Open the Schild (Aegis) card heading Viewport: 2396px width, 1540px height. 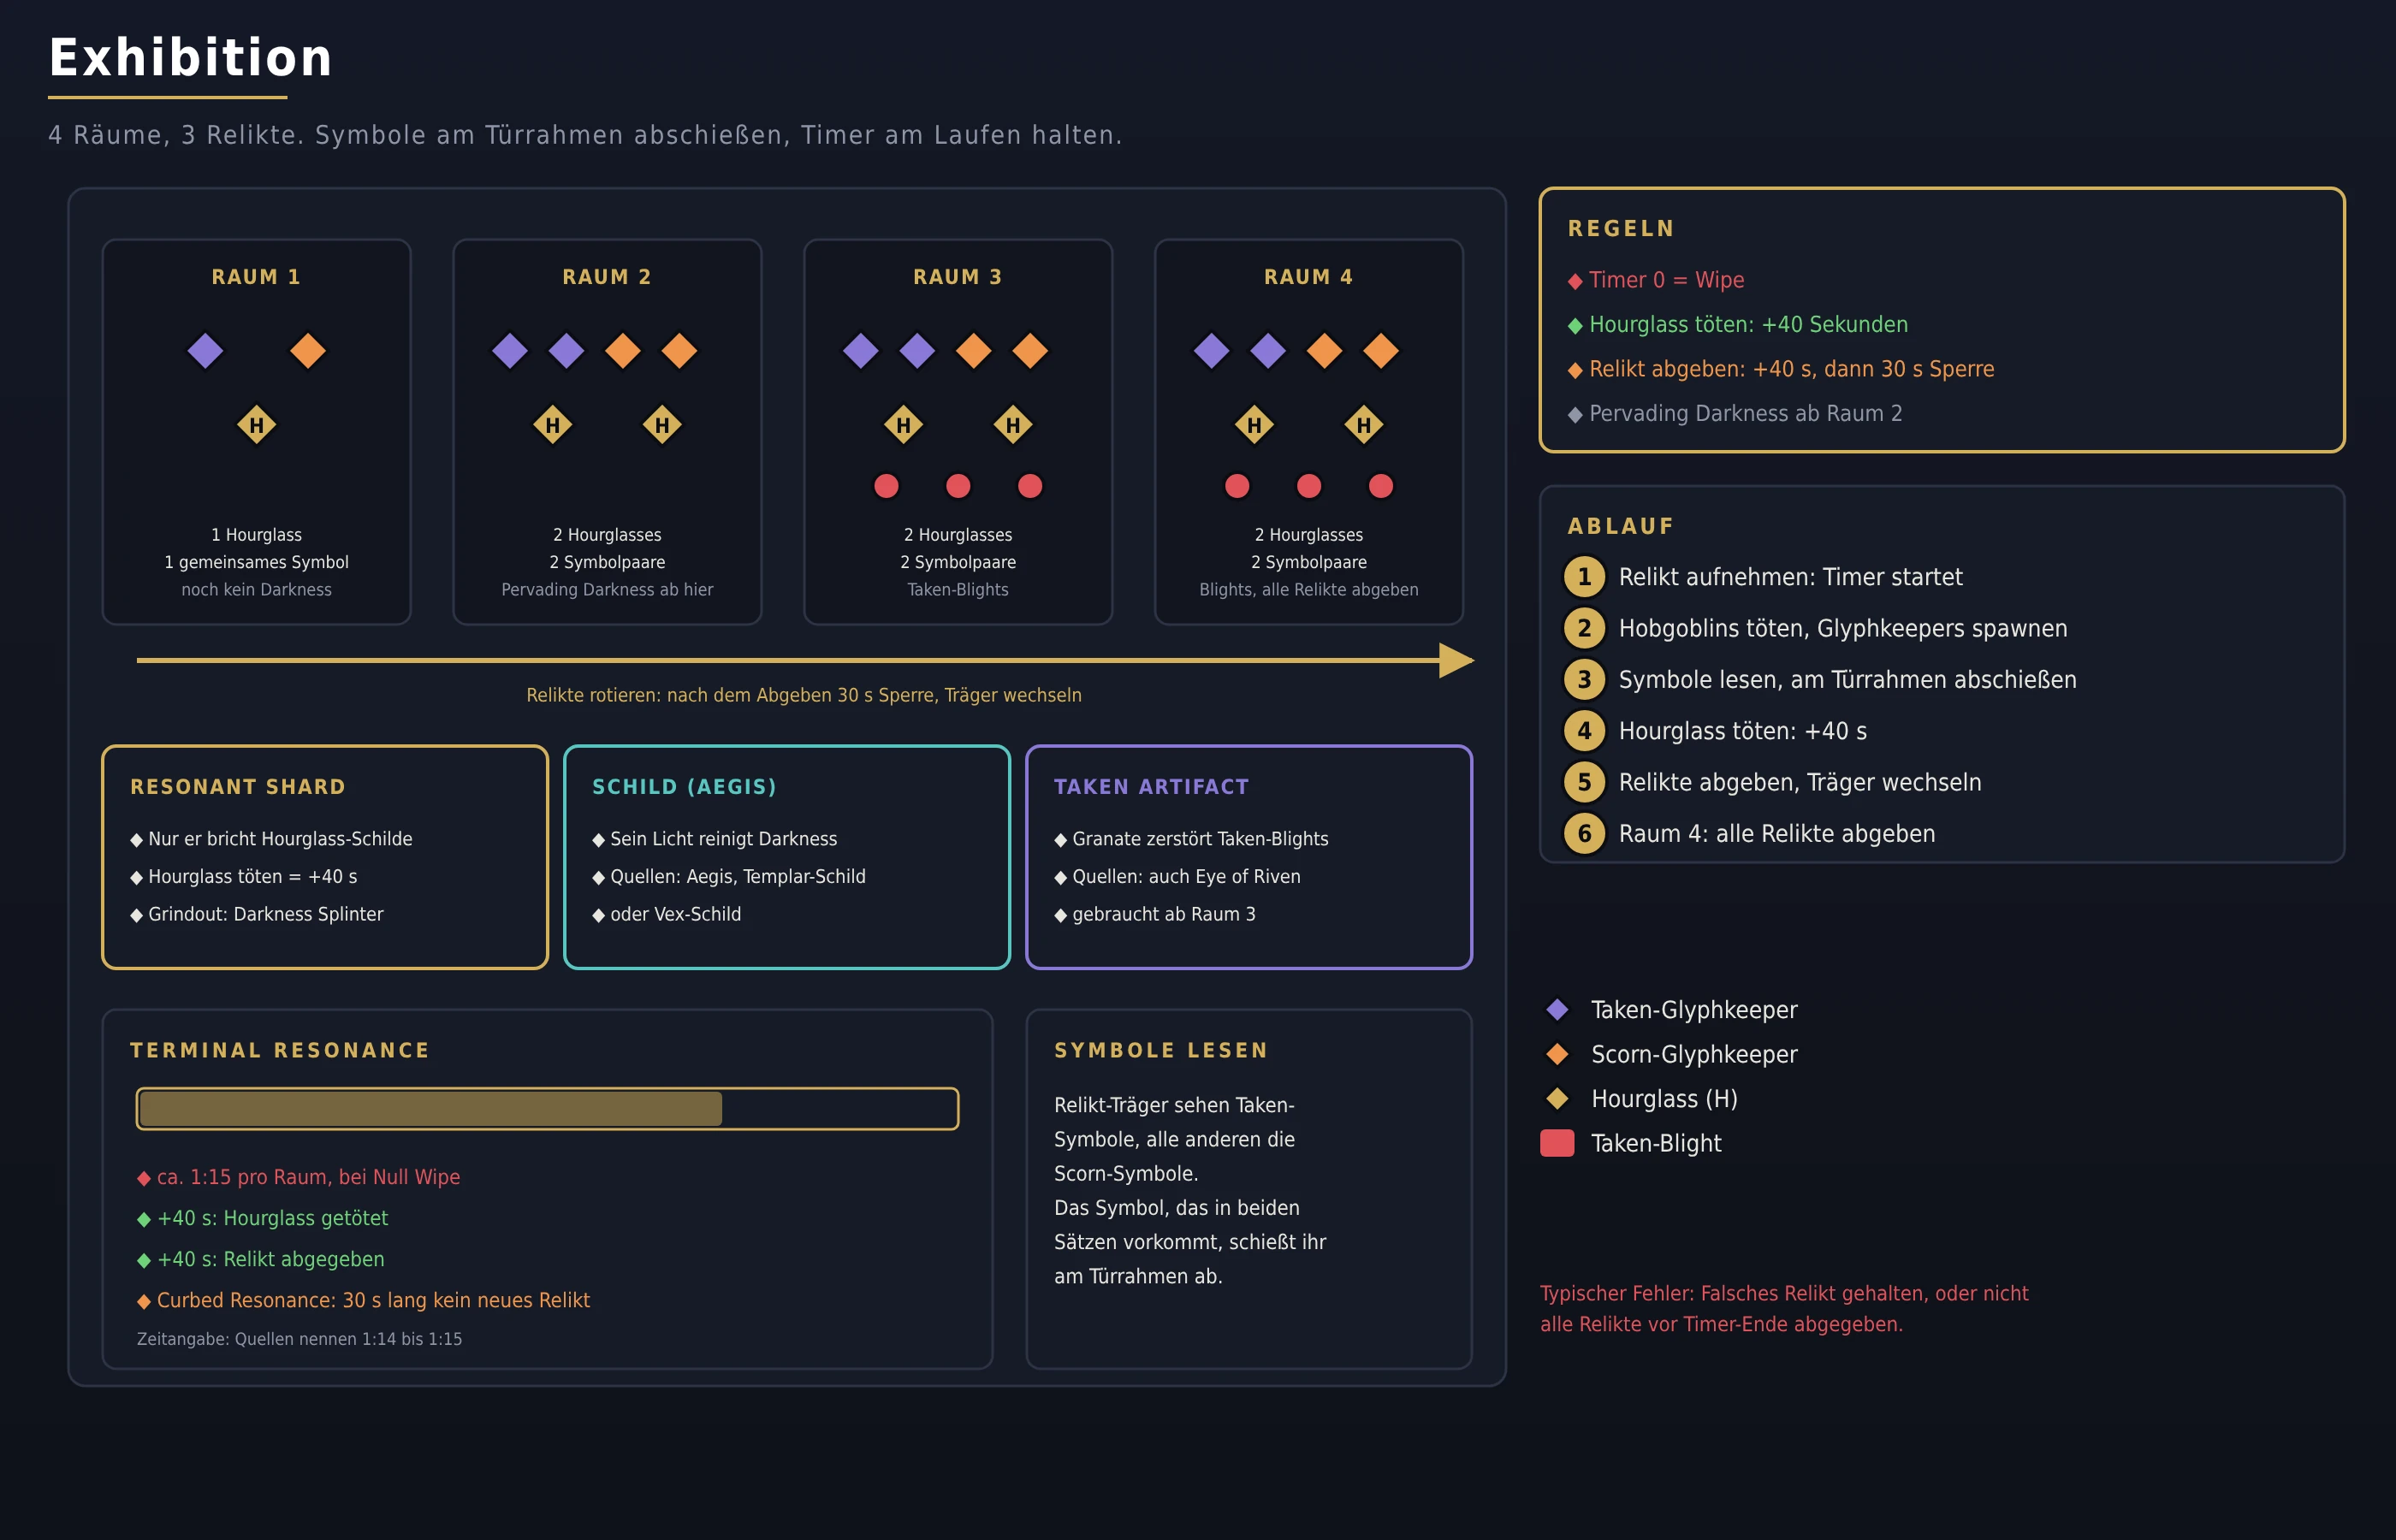(684, 787)
